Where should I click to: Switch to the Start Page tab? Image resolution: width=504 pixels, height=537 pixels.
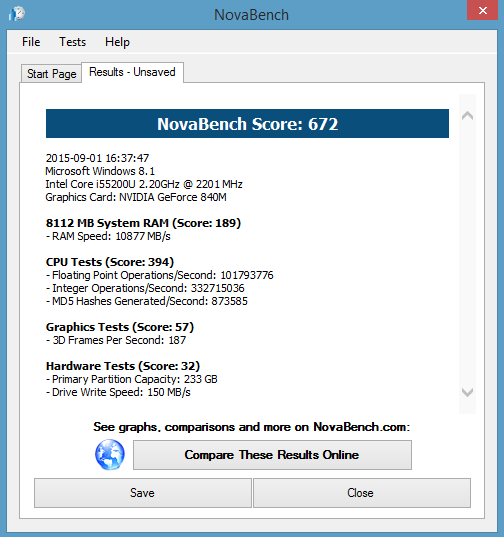tap(51, 74)
